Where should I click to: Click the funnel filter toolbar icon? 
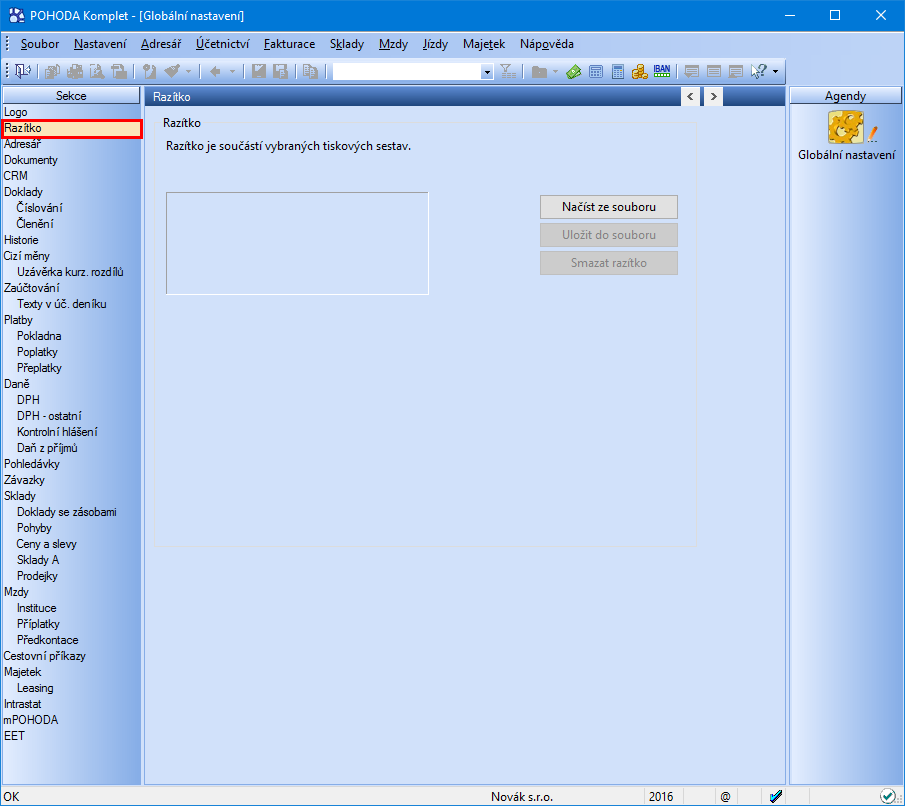pos(508,71)
